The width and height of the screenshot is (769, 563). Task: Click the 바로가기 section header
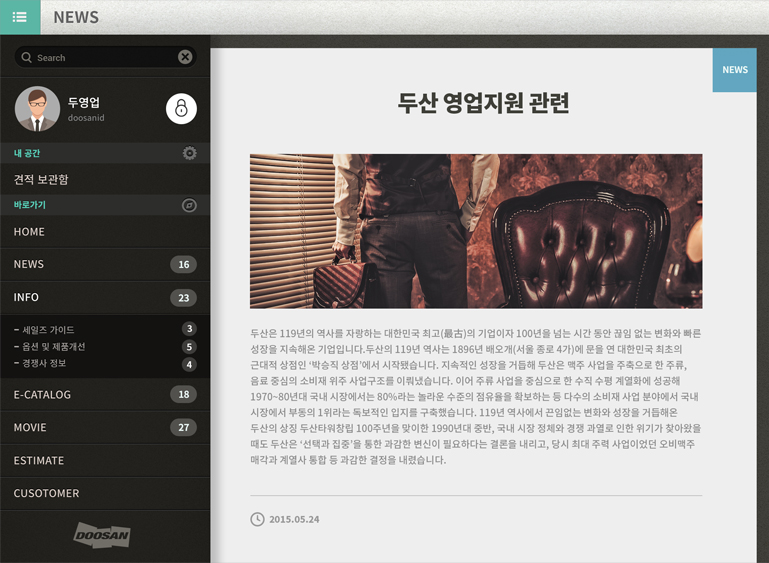click(105, 205)
